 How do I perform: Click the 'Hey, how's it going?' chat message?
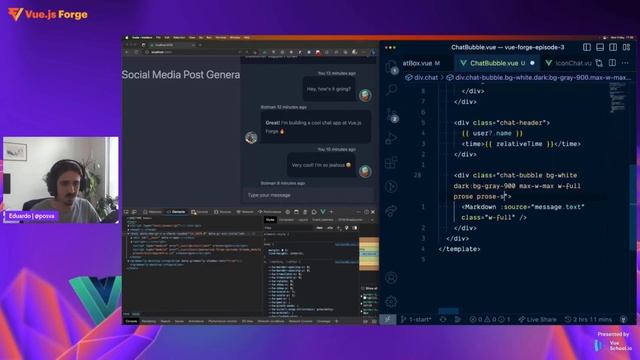(329, 89)
